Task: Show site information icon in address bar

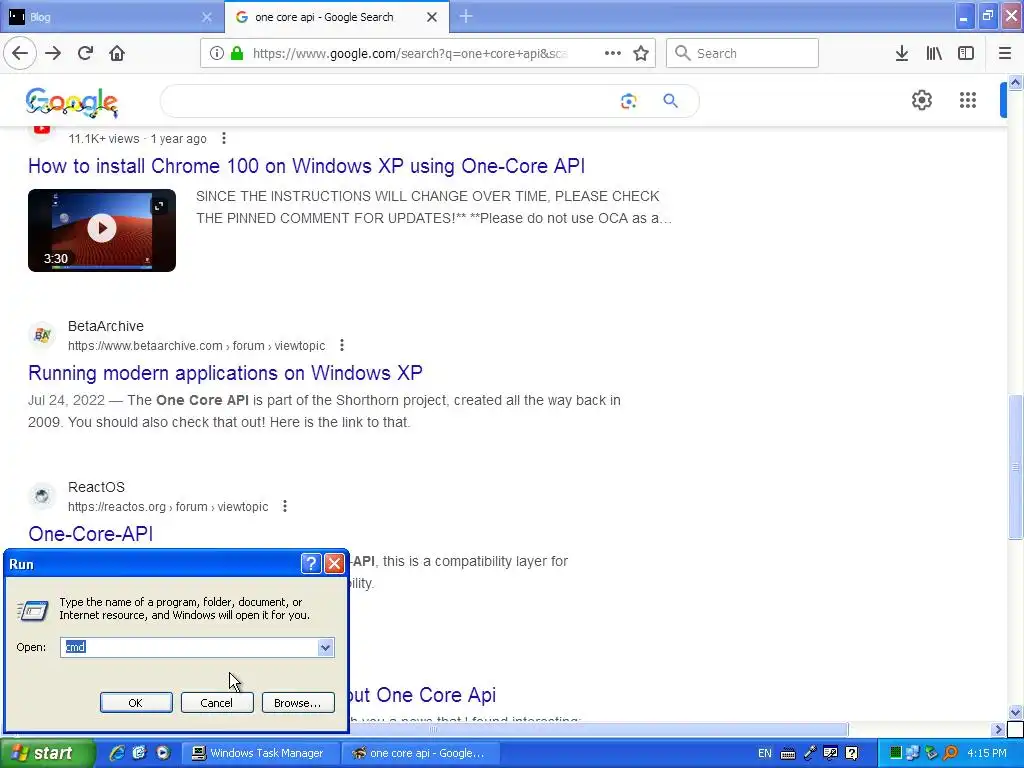Action: point(217,54)
